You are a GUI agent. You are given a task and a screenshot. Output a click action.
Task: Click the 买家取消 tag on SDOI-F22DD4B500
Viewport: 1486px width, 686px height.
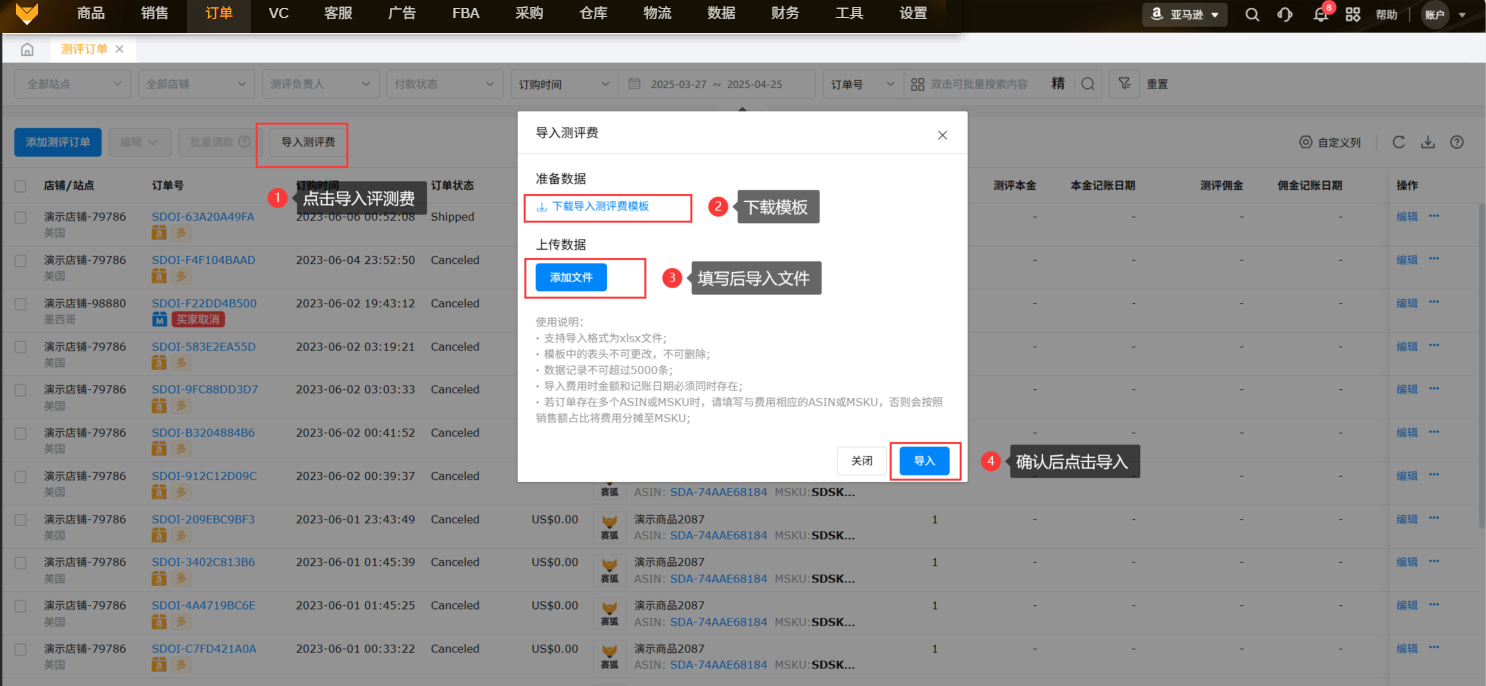pos(198,320)
